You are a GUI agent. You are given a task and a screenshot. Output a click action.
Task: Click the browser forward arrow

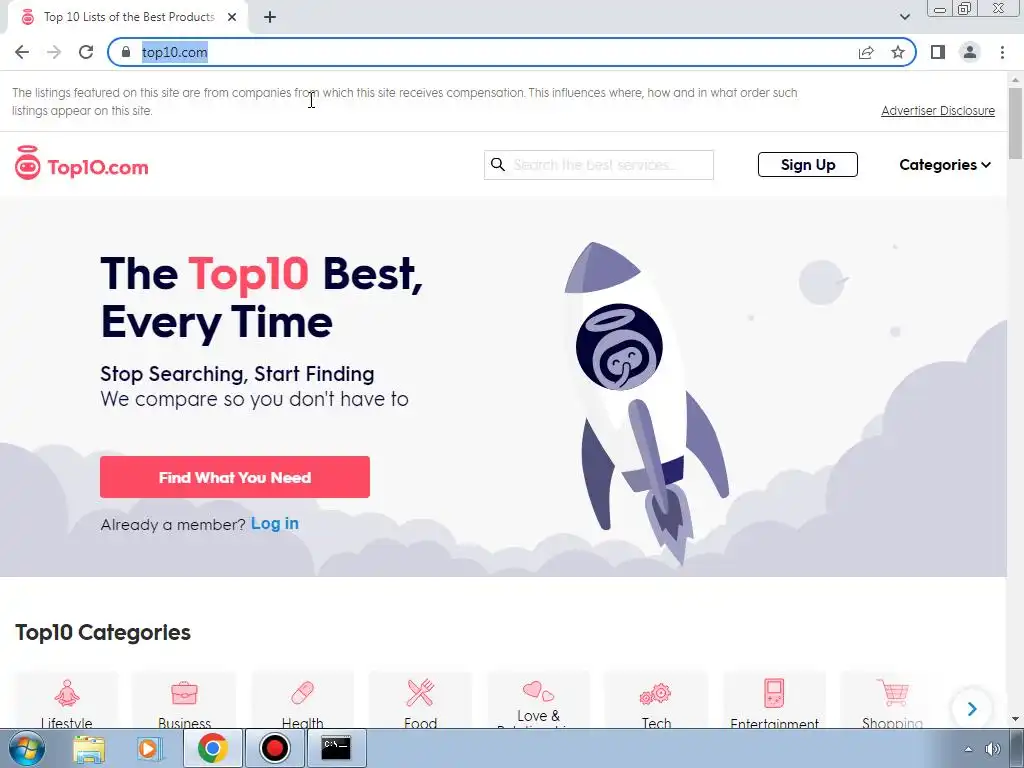point(54,52)
